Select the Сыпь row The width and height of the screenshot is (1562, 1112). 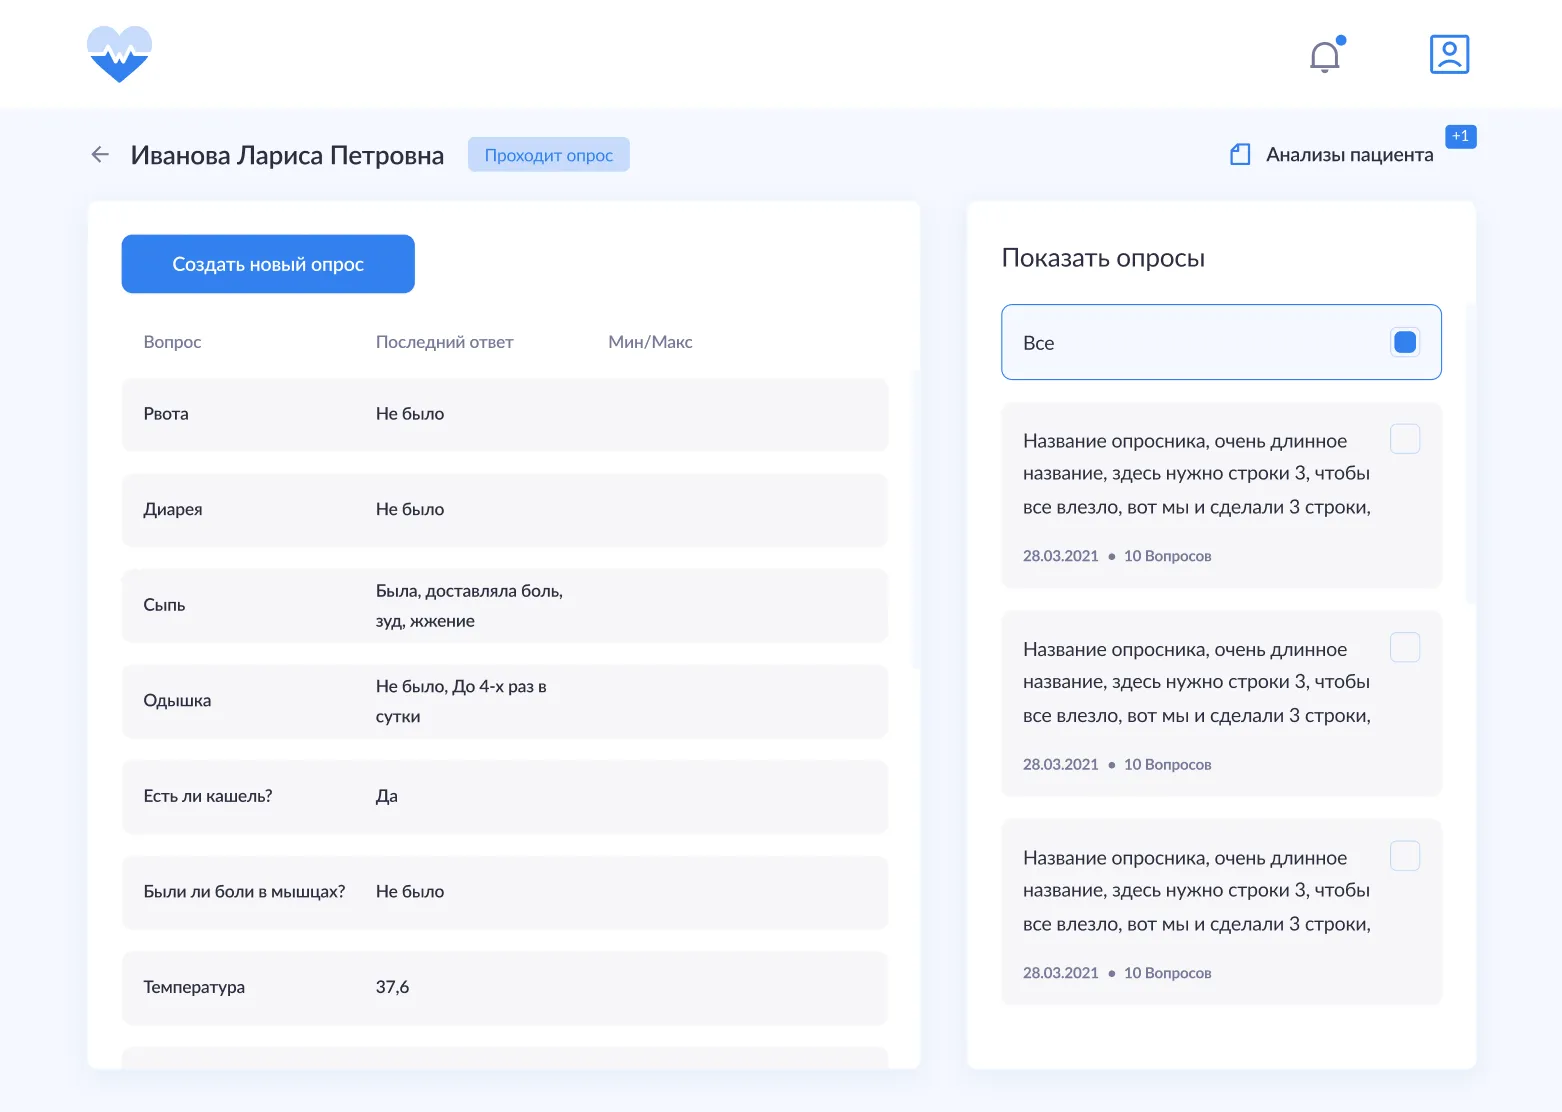505,606
